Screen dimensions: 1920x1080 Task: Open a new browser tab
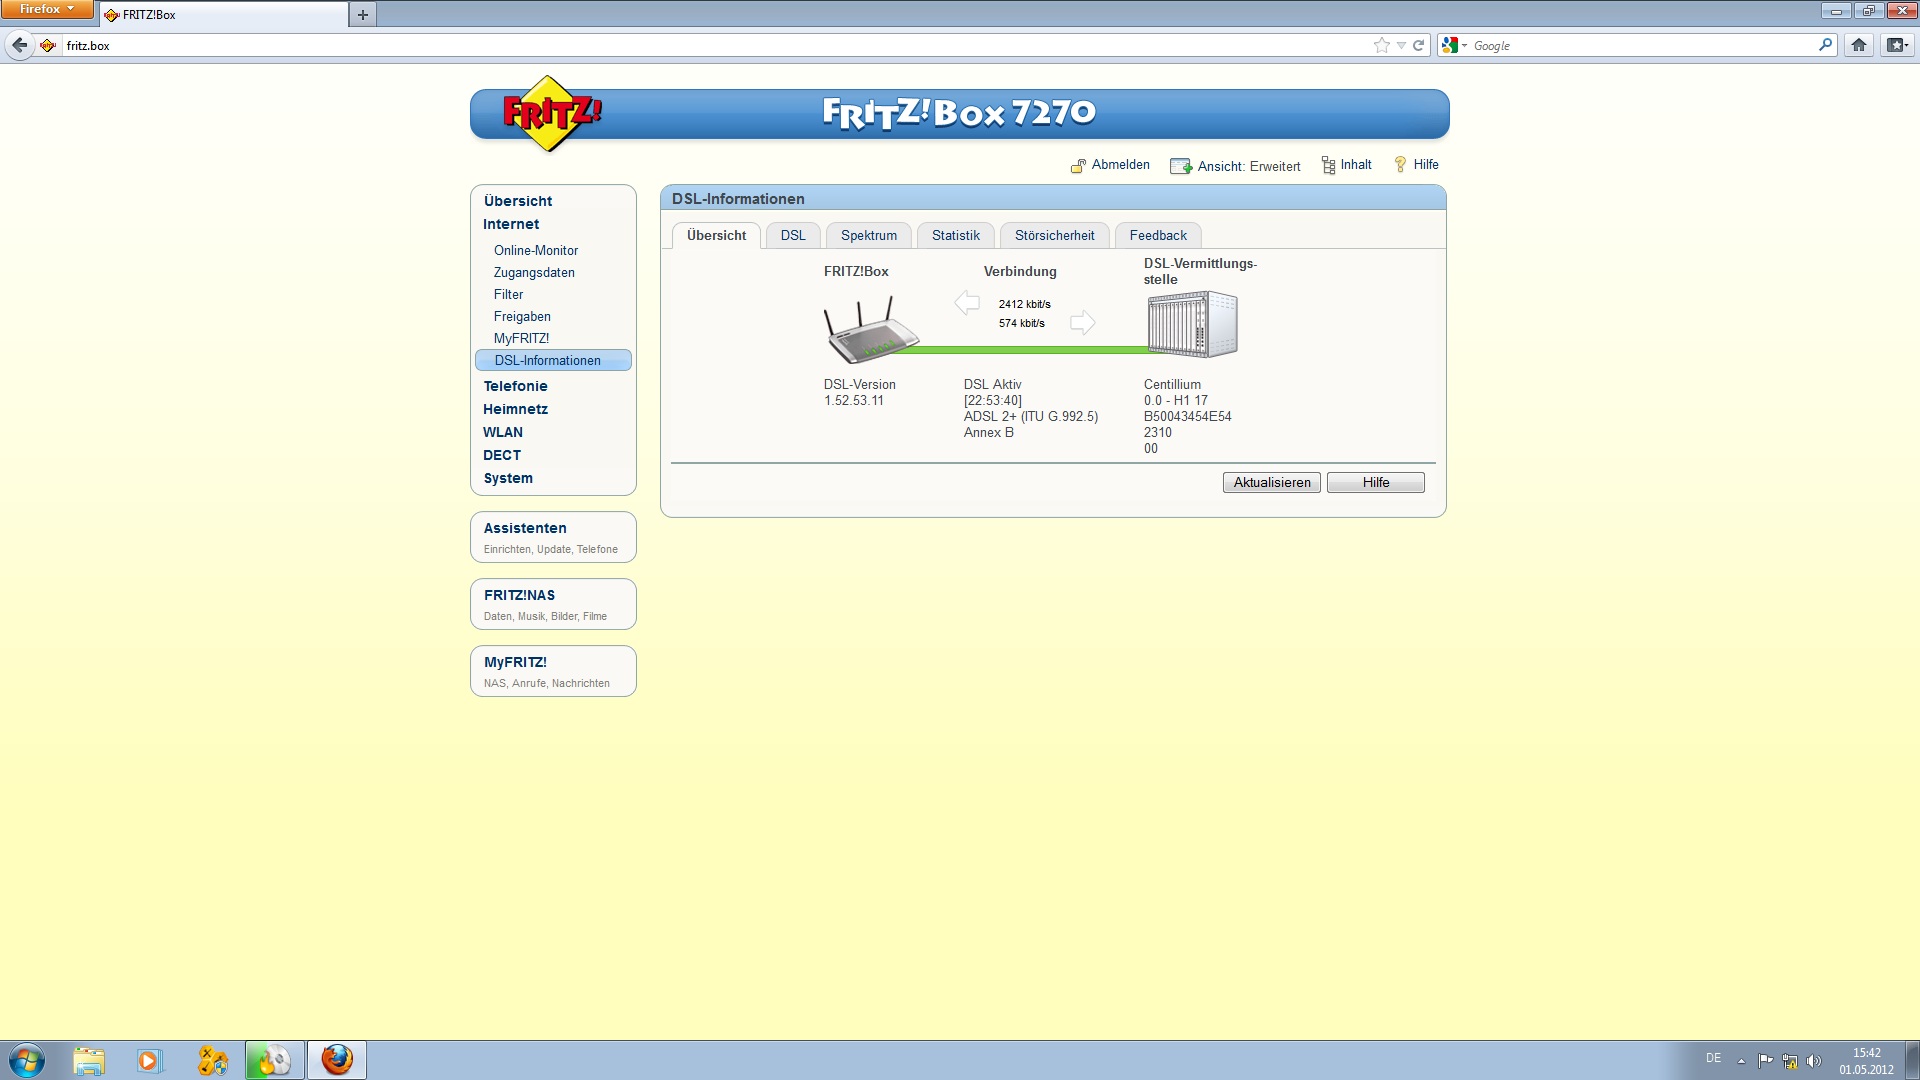[363, 15]
